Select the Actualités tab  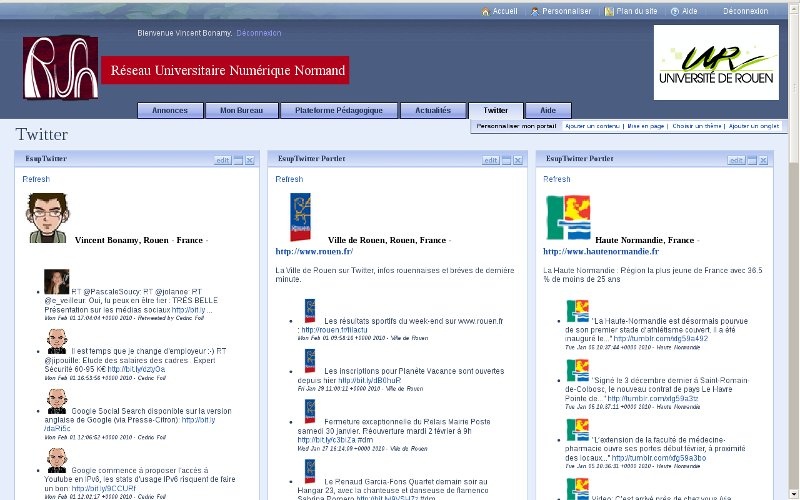pos(433,111)
